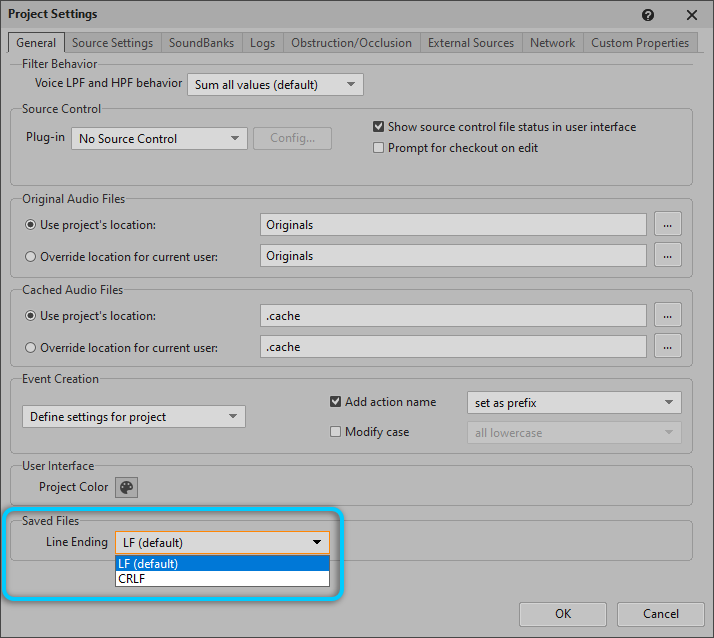Close the Project Settings dialog

pyautogui.click(x=691, y=15)
